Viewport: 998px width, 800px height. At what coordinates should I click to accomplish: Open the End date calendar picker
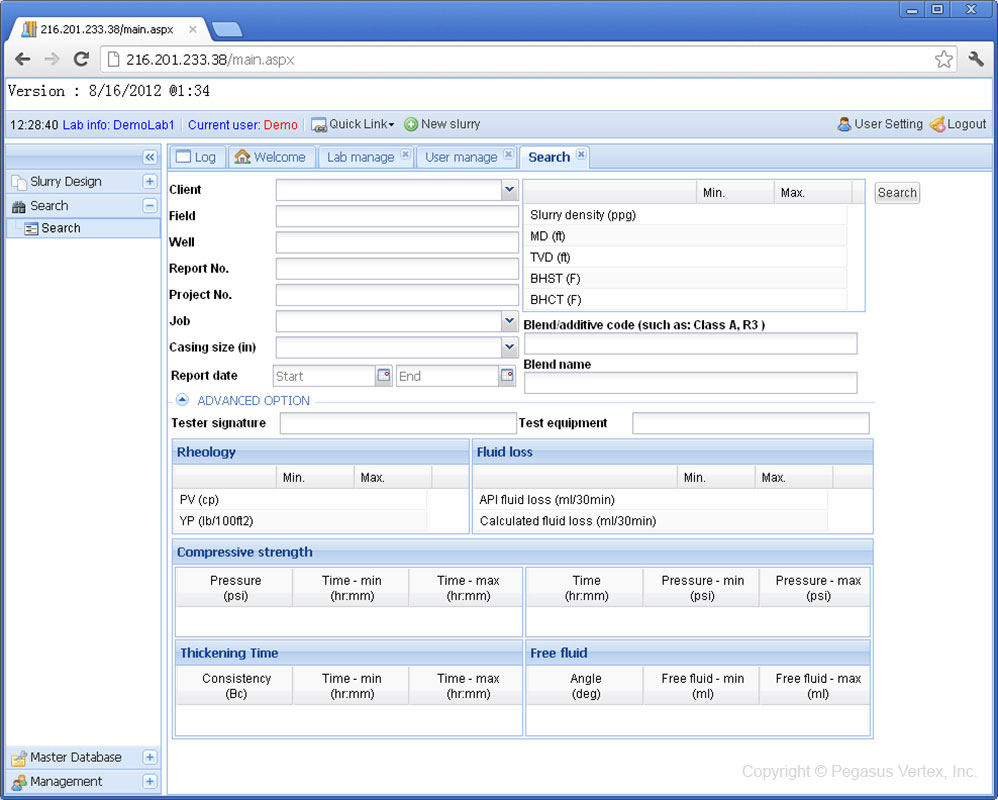tap(507, 375)
